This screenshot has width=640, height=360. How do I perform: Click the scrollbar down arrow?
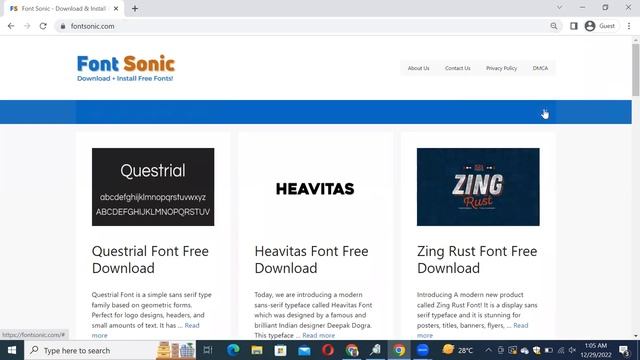[636, 336]
